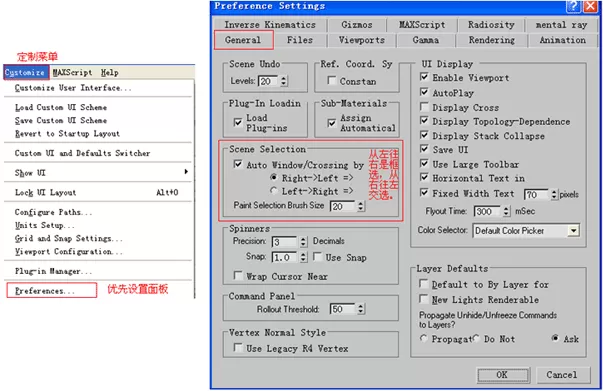The height and width of the screenshot is (391, 603).
Task: Toggle Lock UI Layout entry
Action: tap(98, 192)
